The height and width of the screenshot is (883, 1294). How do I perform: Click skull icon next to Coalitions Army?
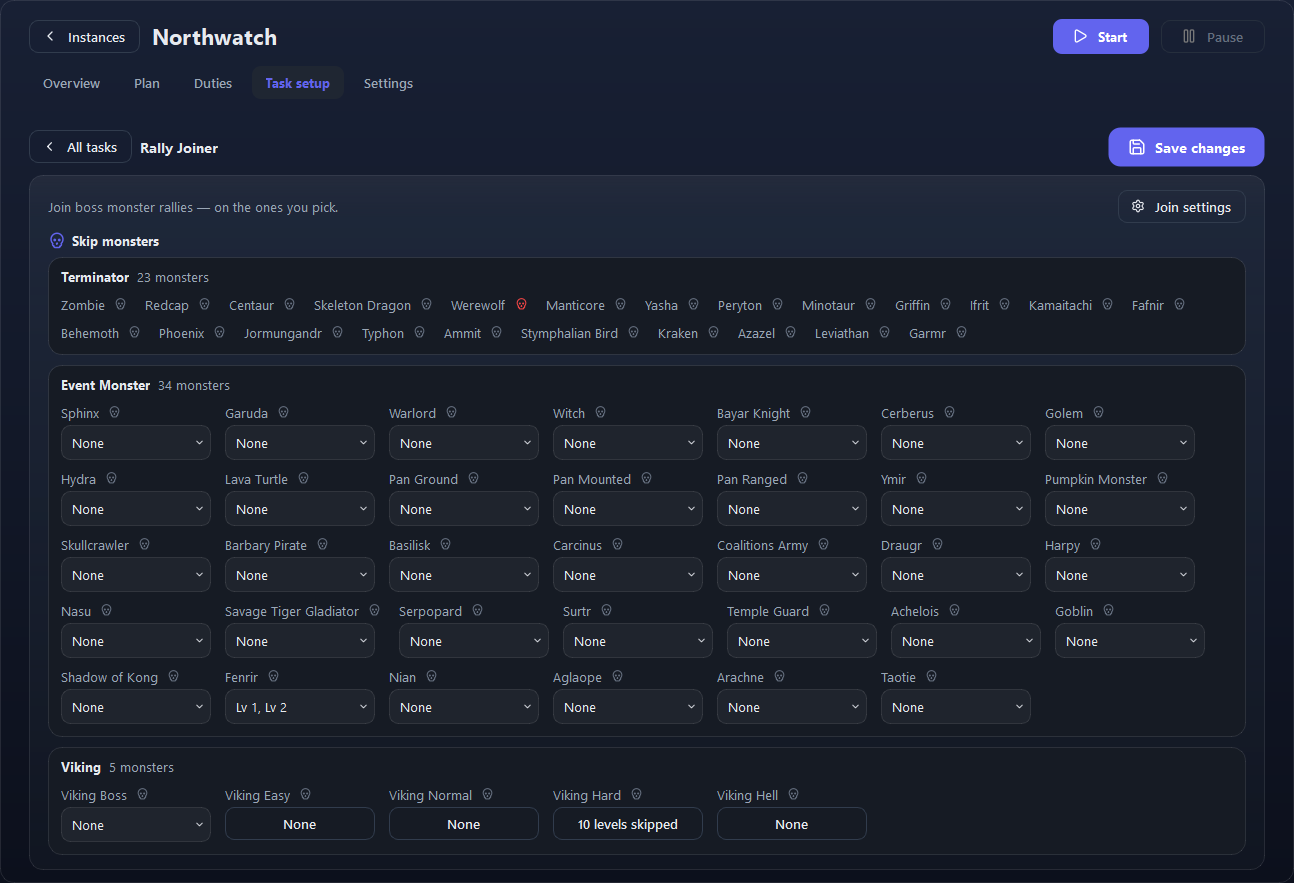point(823,545)
